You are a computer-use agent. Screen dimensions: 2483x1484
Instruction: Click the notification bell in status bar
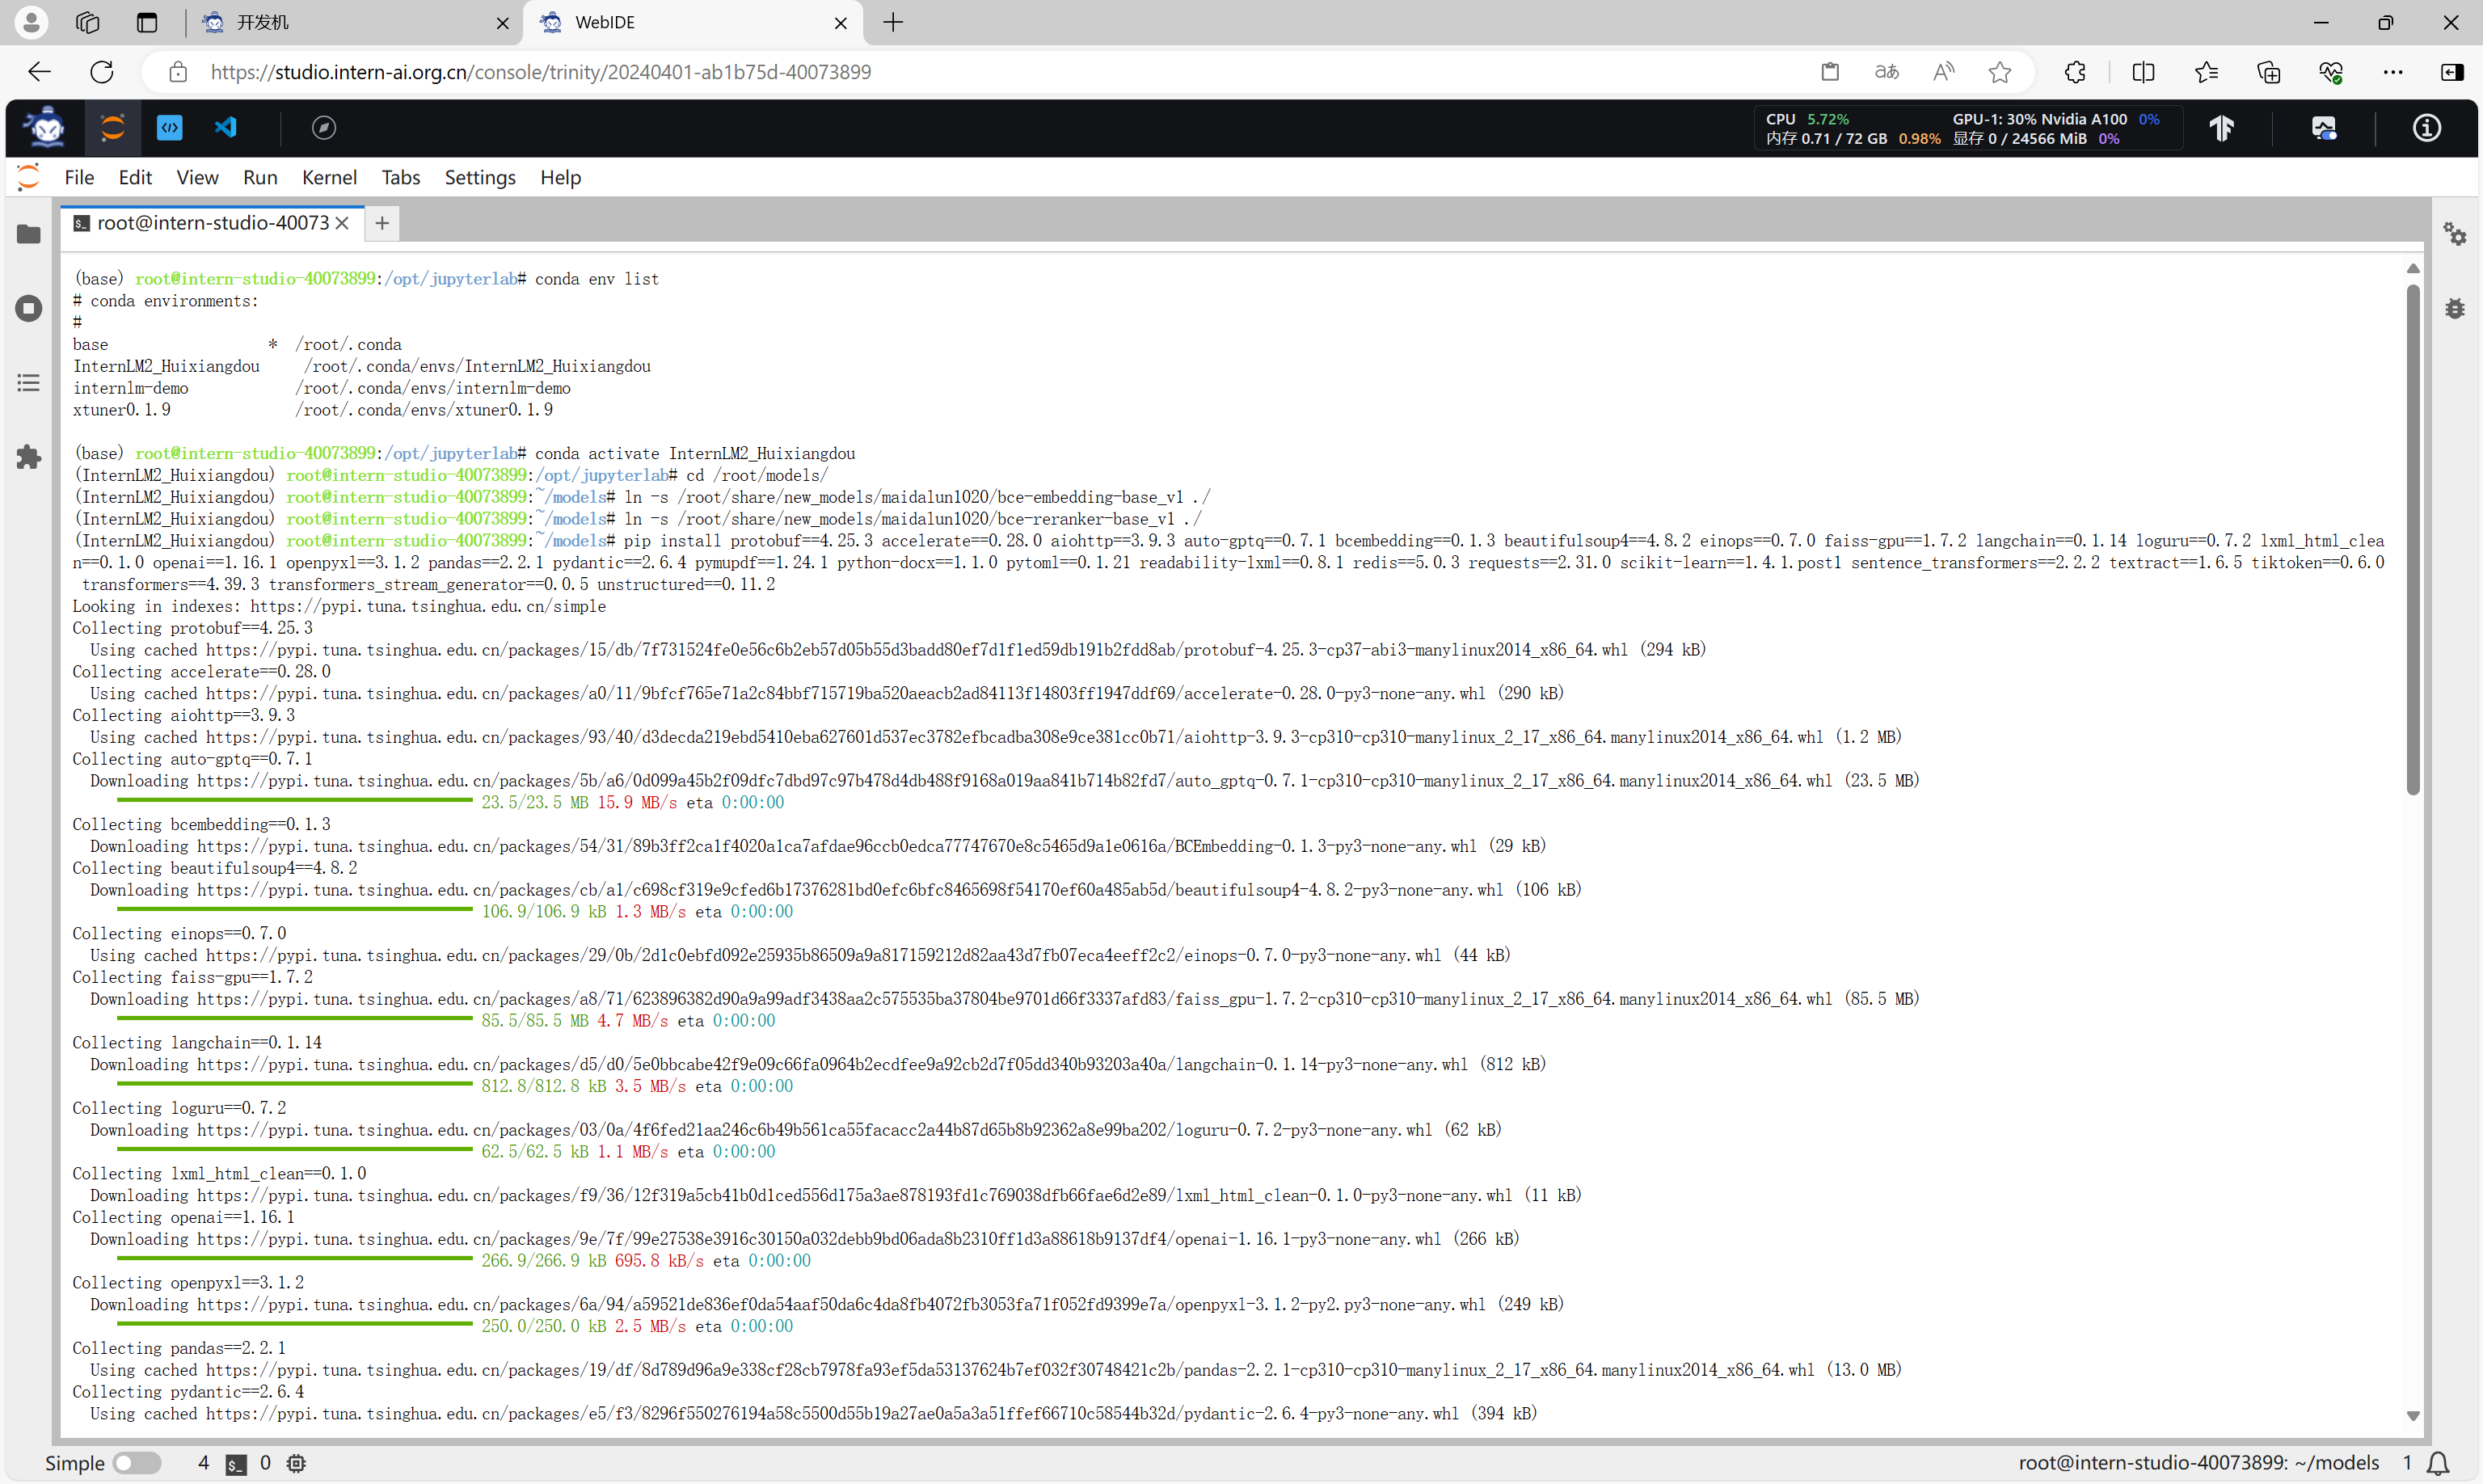tap(2438, 1463)
